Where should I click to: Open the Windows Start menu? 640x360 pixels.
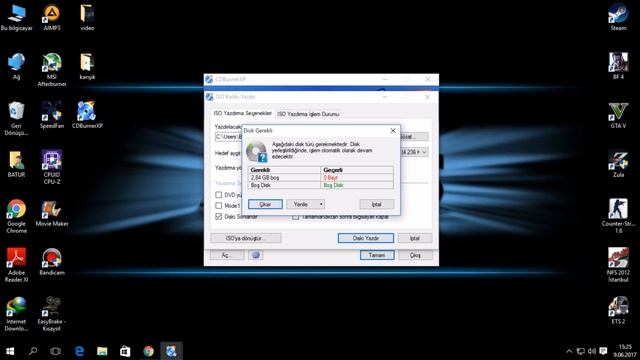(x=10, y=351)
